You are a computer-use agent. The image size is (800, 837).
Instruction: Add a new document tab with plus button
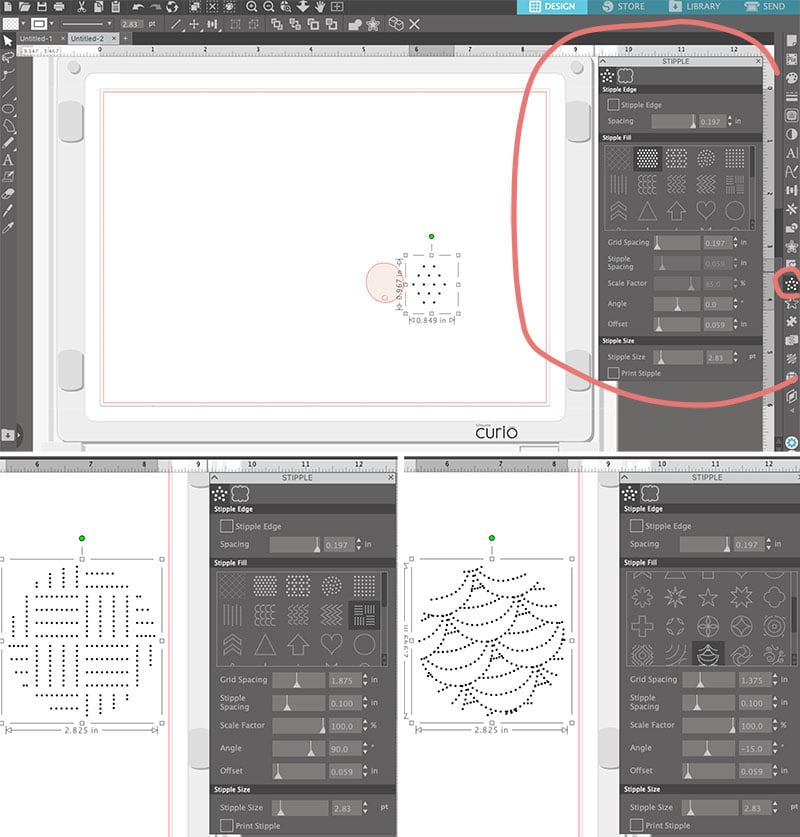[x=125, y=38]
